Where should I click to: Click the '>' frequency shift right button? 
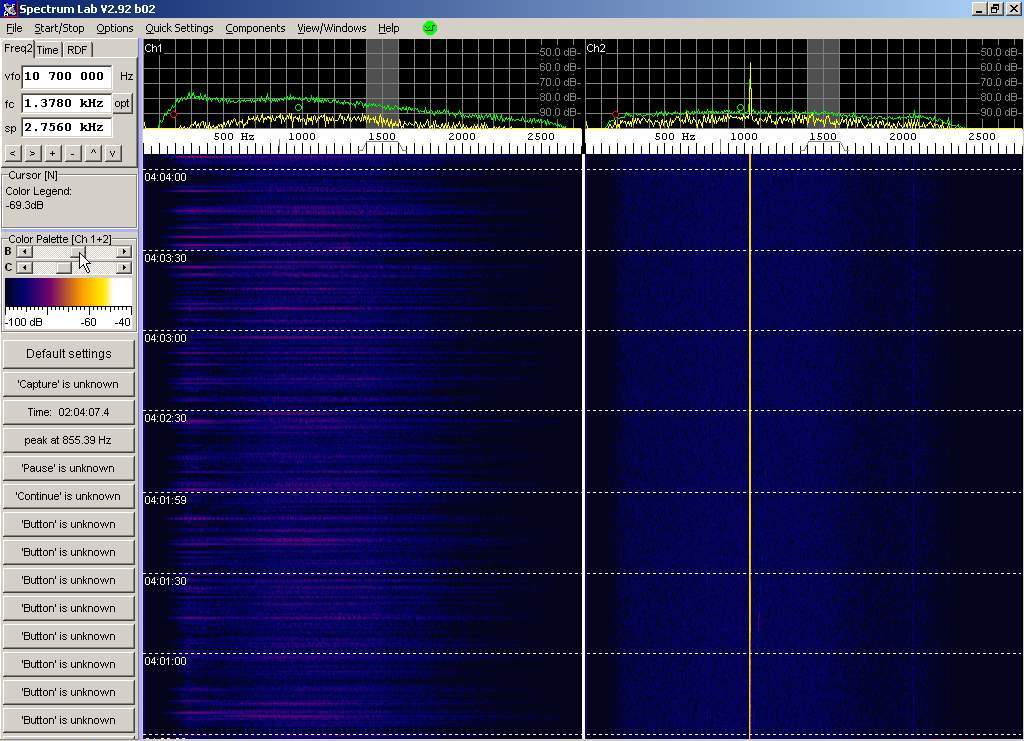tap(32, 153)
